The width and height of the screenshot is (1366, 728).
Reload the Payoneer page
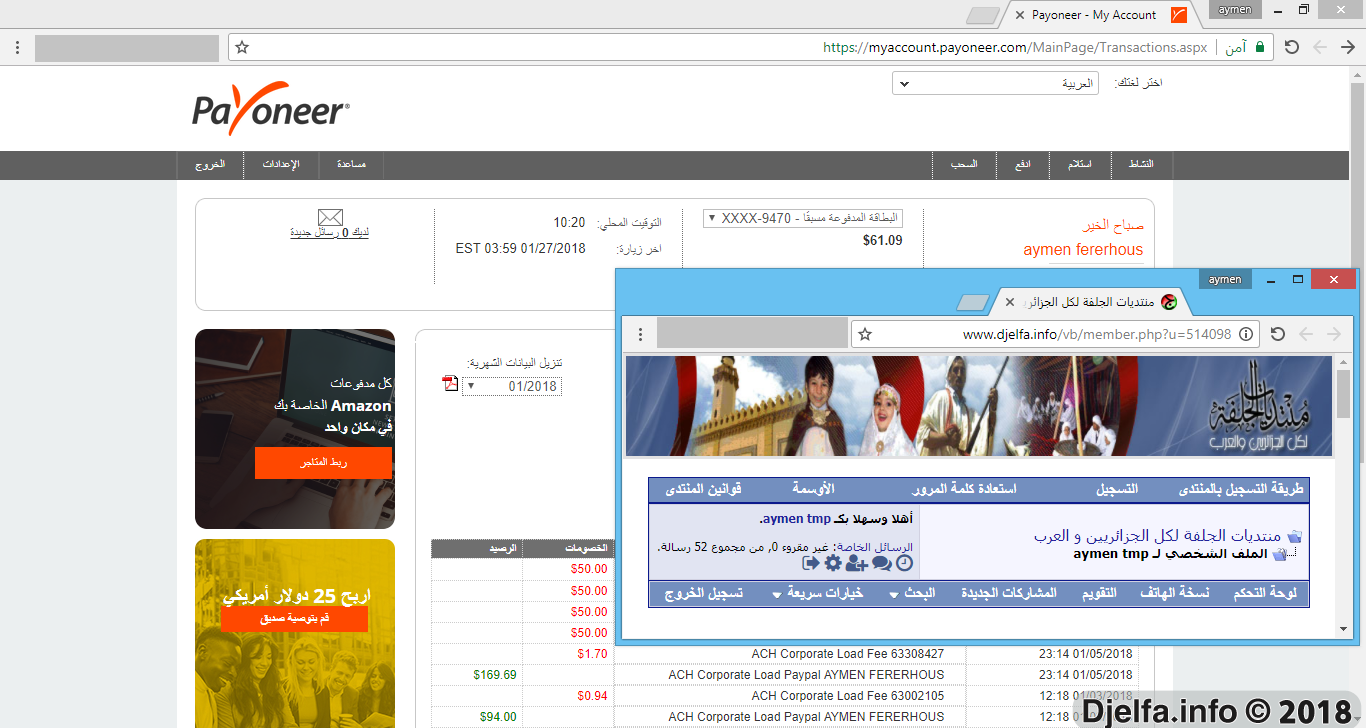[1291, 47]
